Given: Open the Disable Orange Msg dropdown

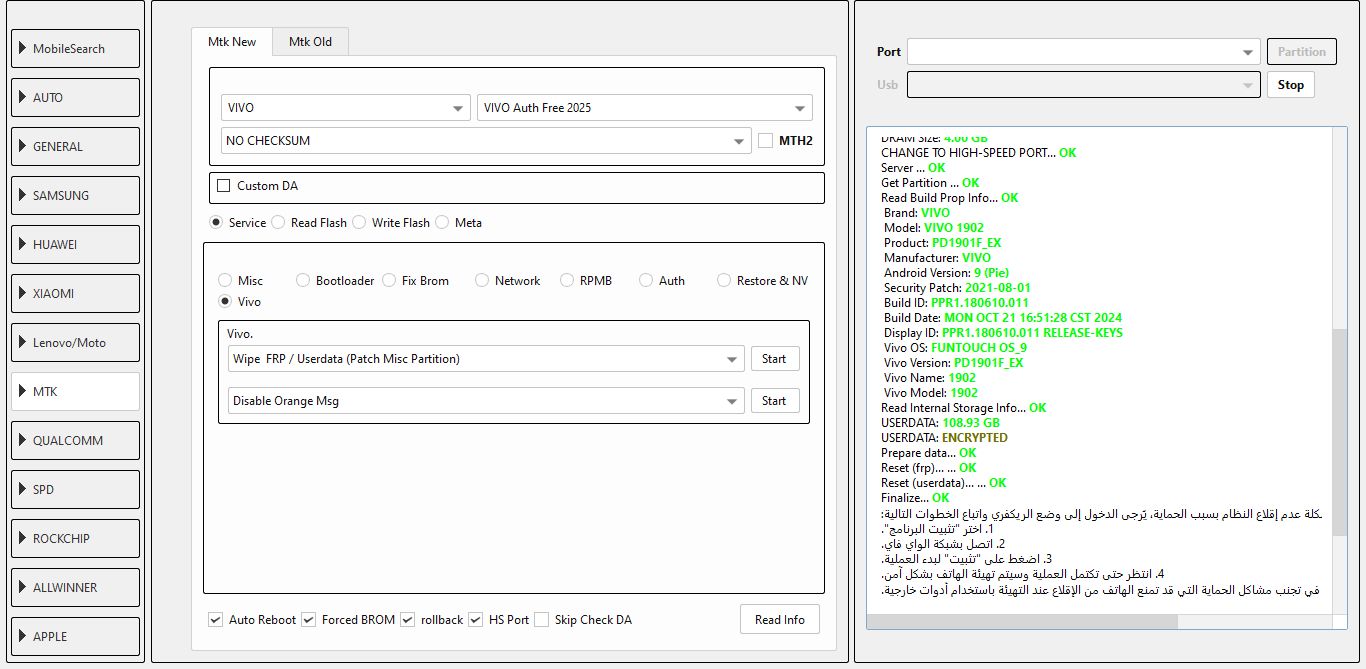Looking at the screenshot, I should (x=486, y=401).
